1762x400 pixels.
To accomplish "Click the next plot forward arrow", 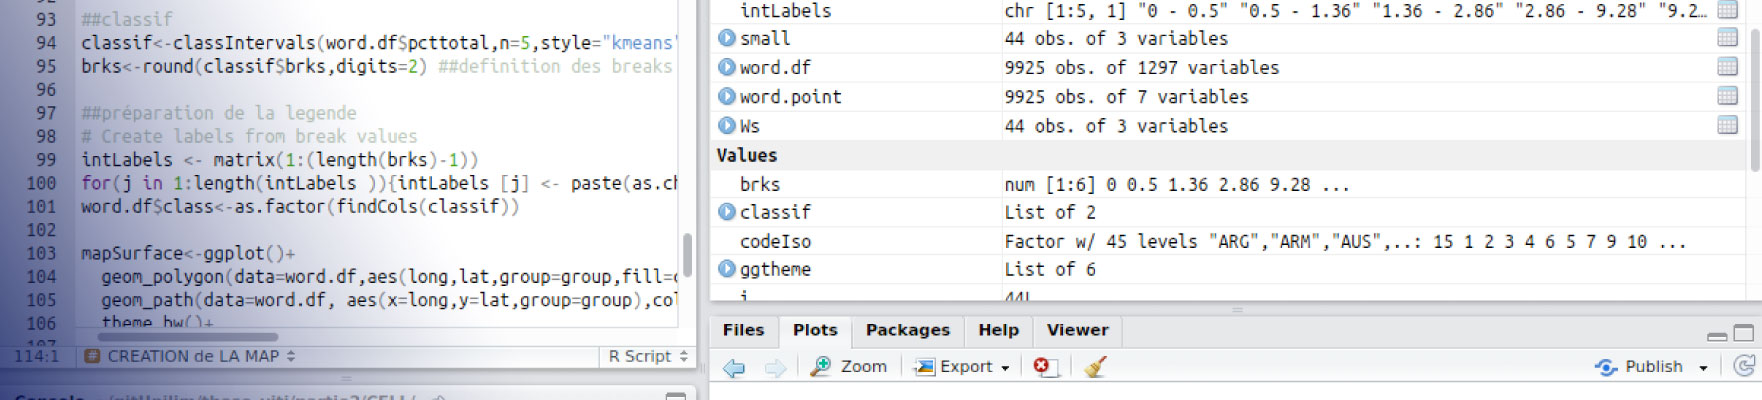I will (x=775, y=367).
